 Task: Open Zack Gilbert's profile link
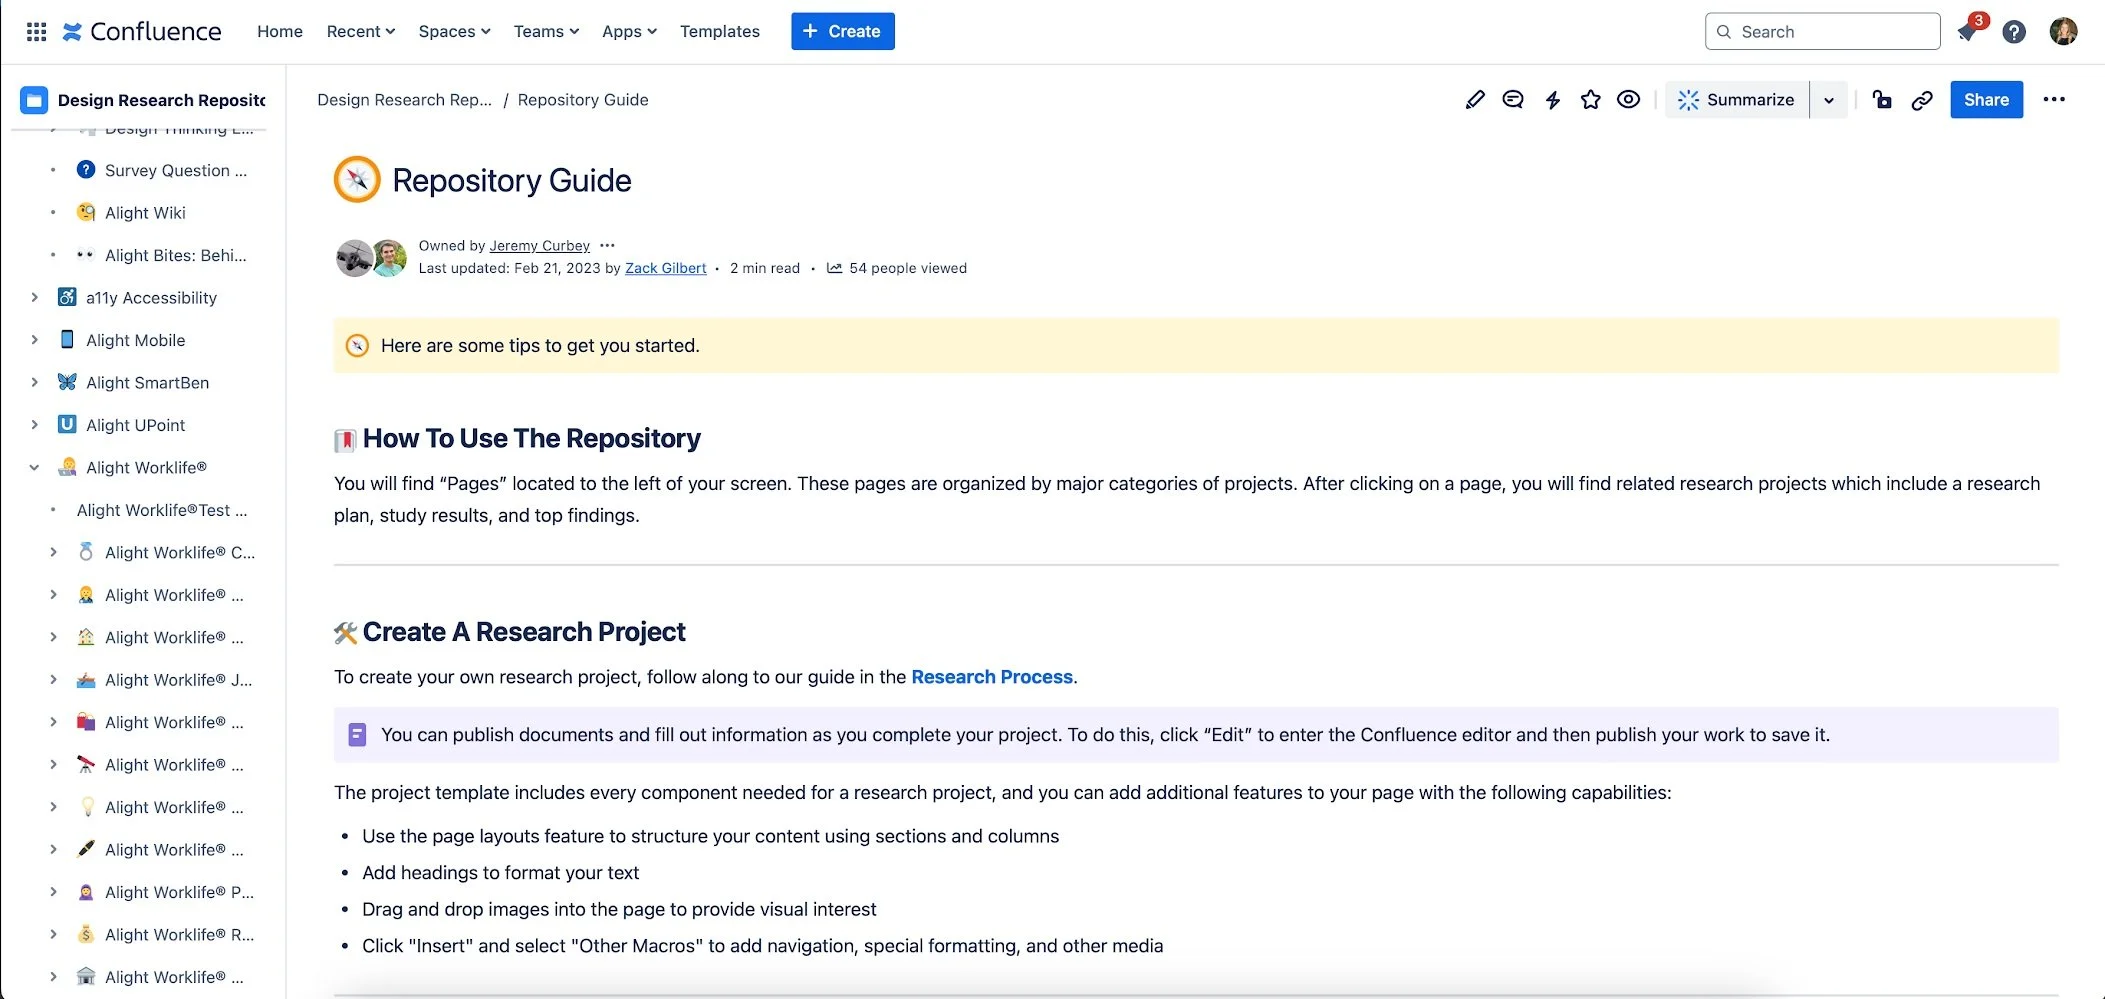point(666,268)
